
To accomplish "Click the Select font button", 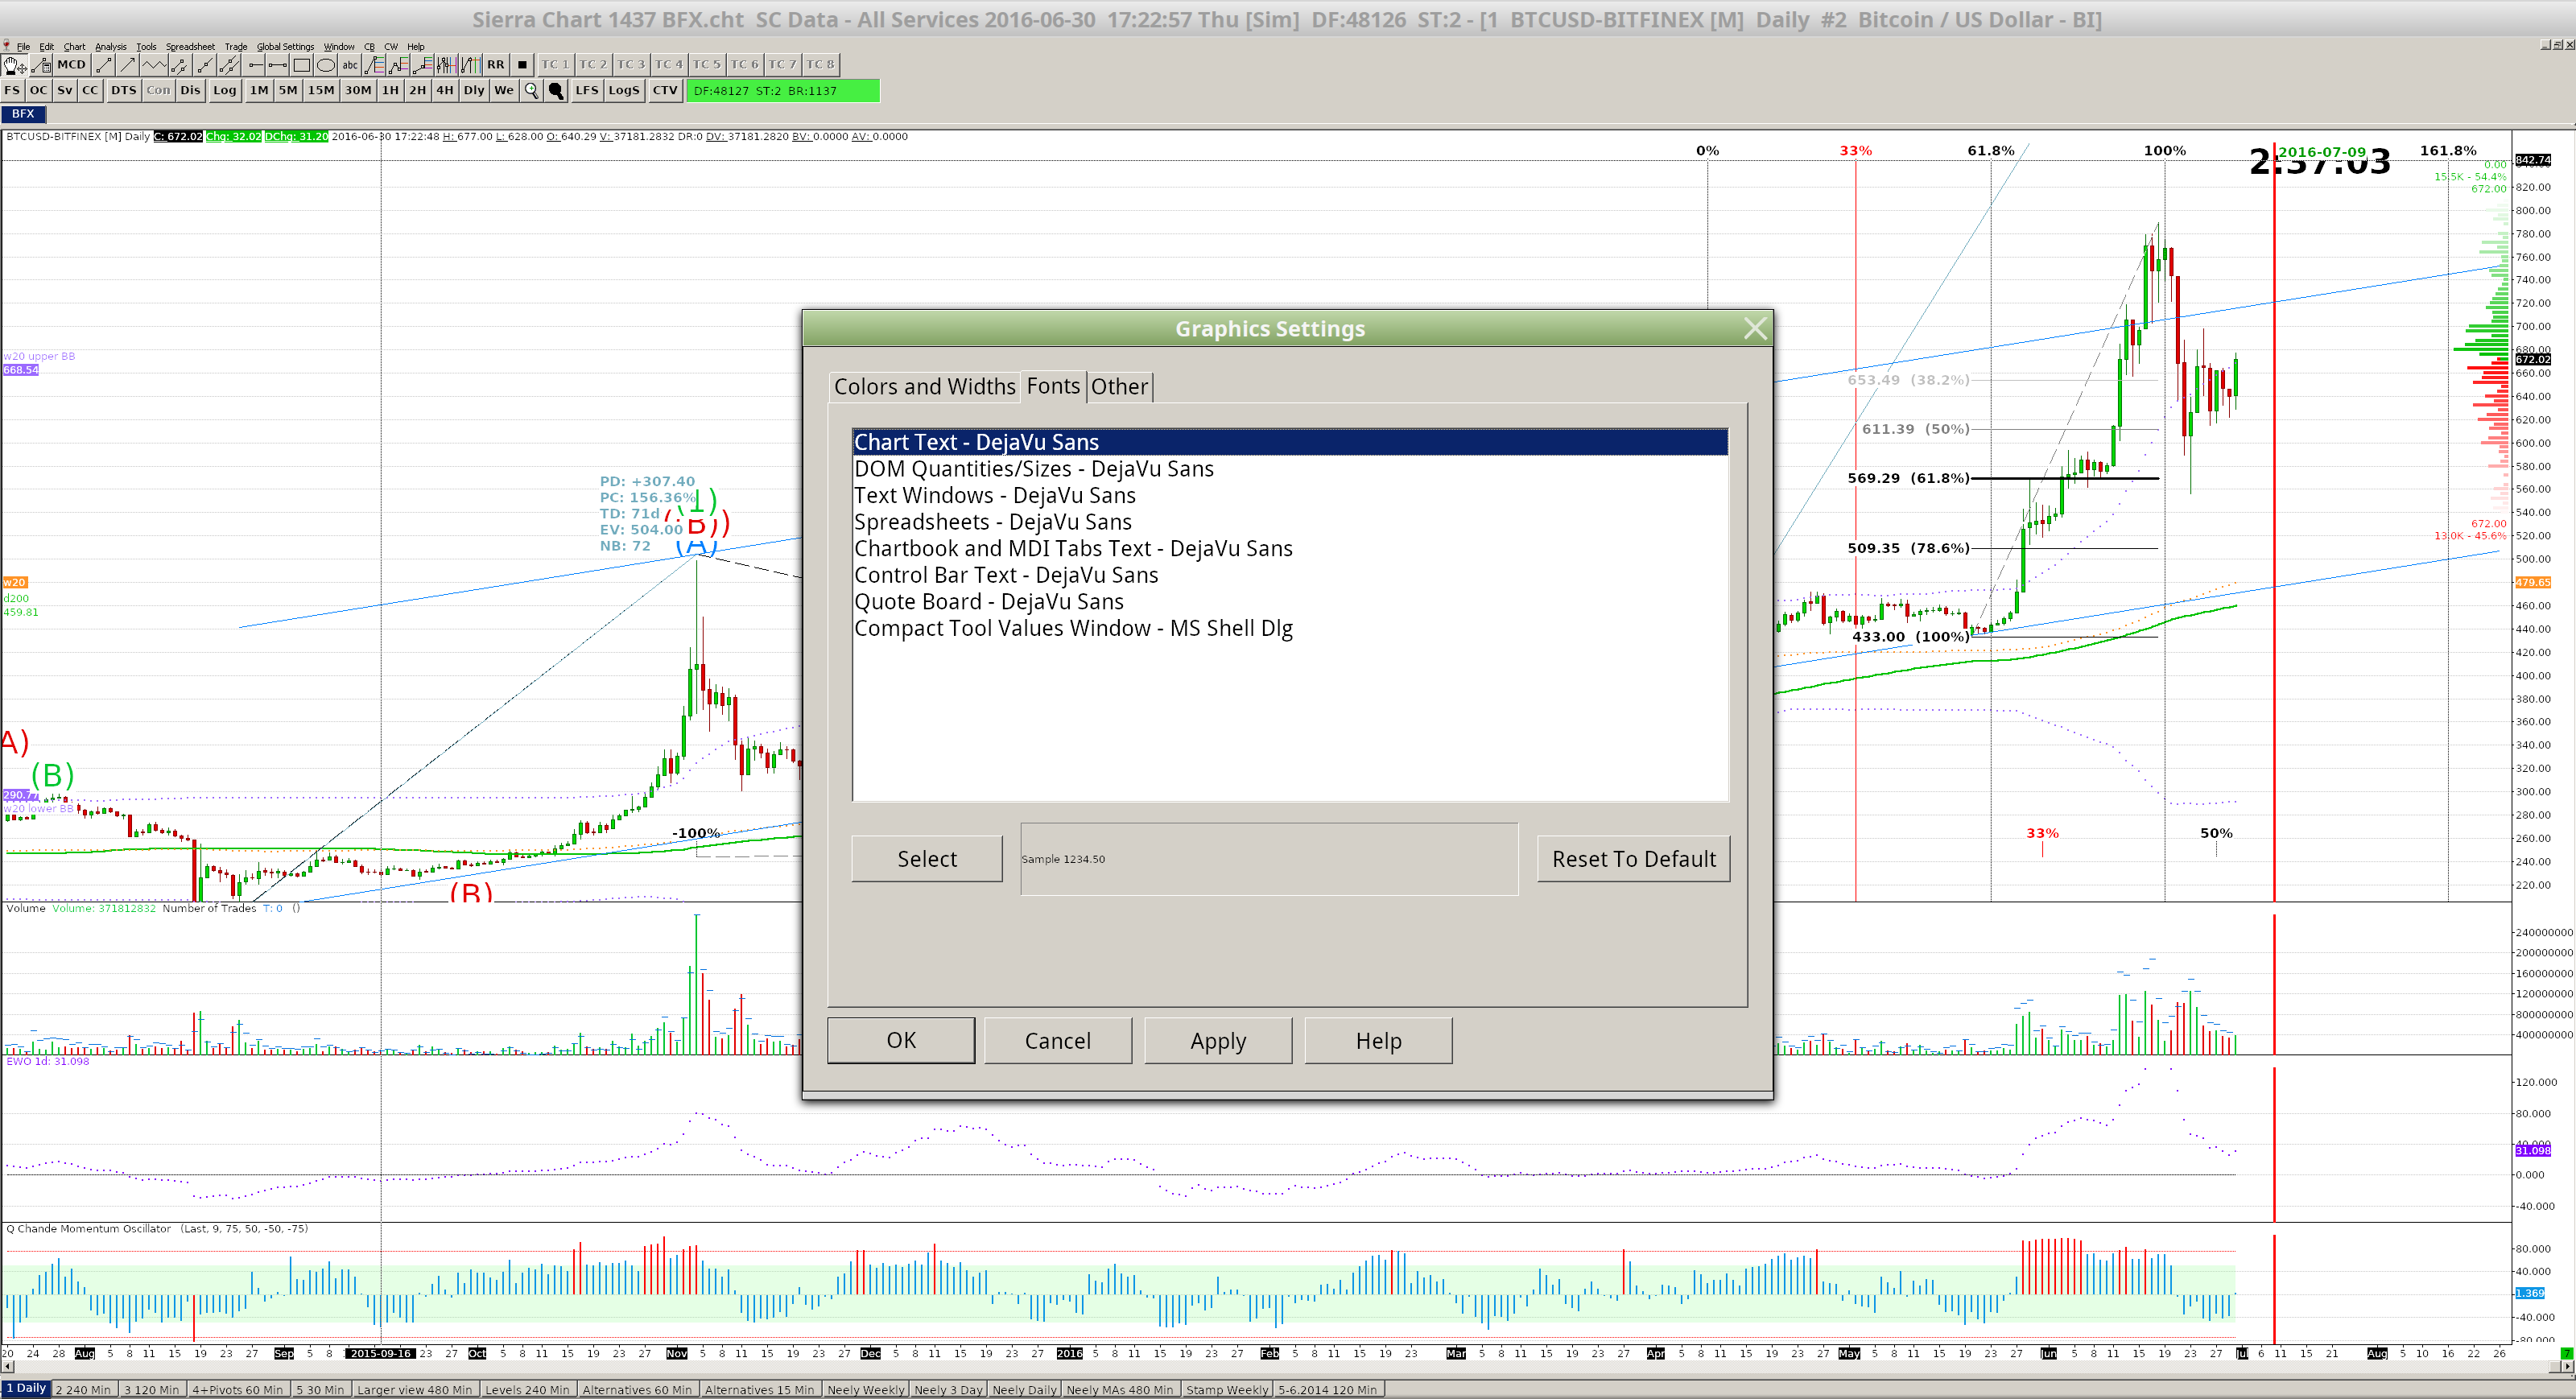I will (926, 859).
